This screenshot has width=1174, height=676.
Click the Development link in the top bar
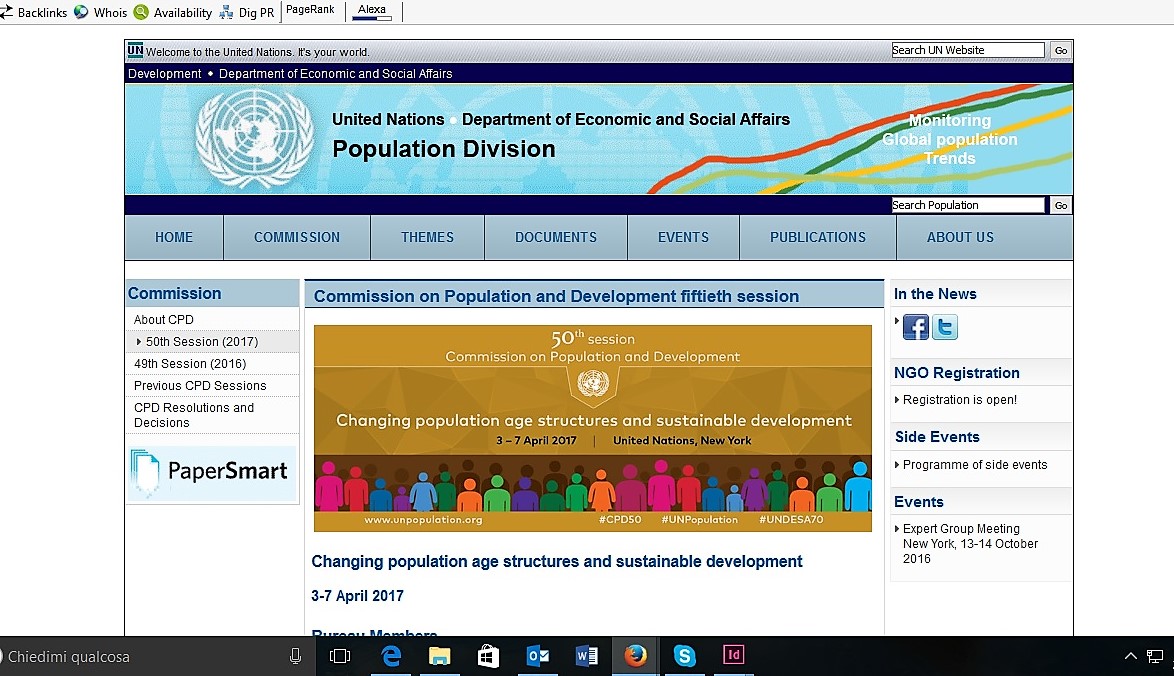pyautogui.click(x=165, y=73)
